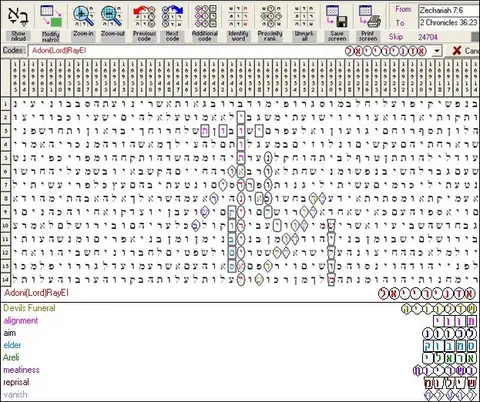
Task: Open Additional code tool
Action: pos(205,16)
